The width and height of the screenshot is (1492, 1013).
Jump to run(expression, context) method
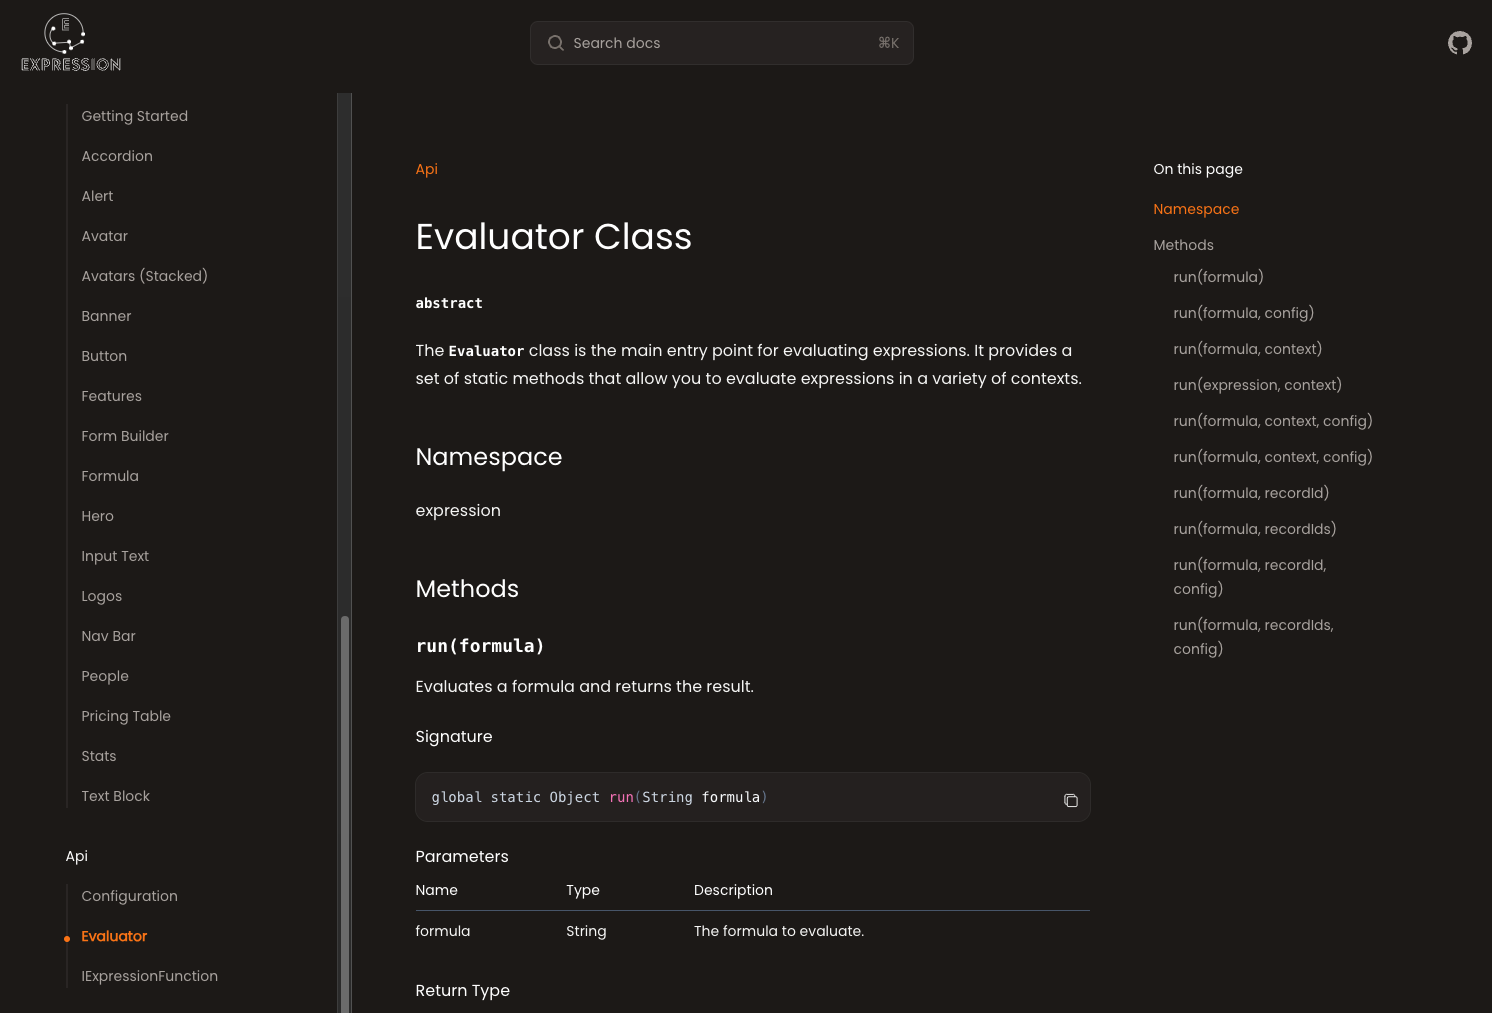[1257, 385]
